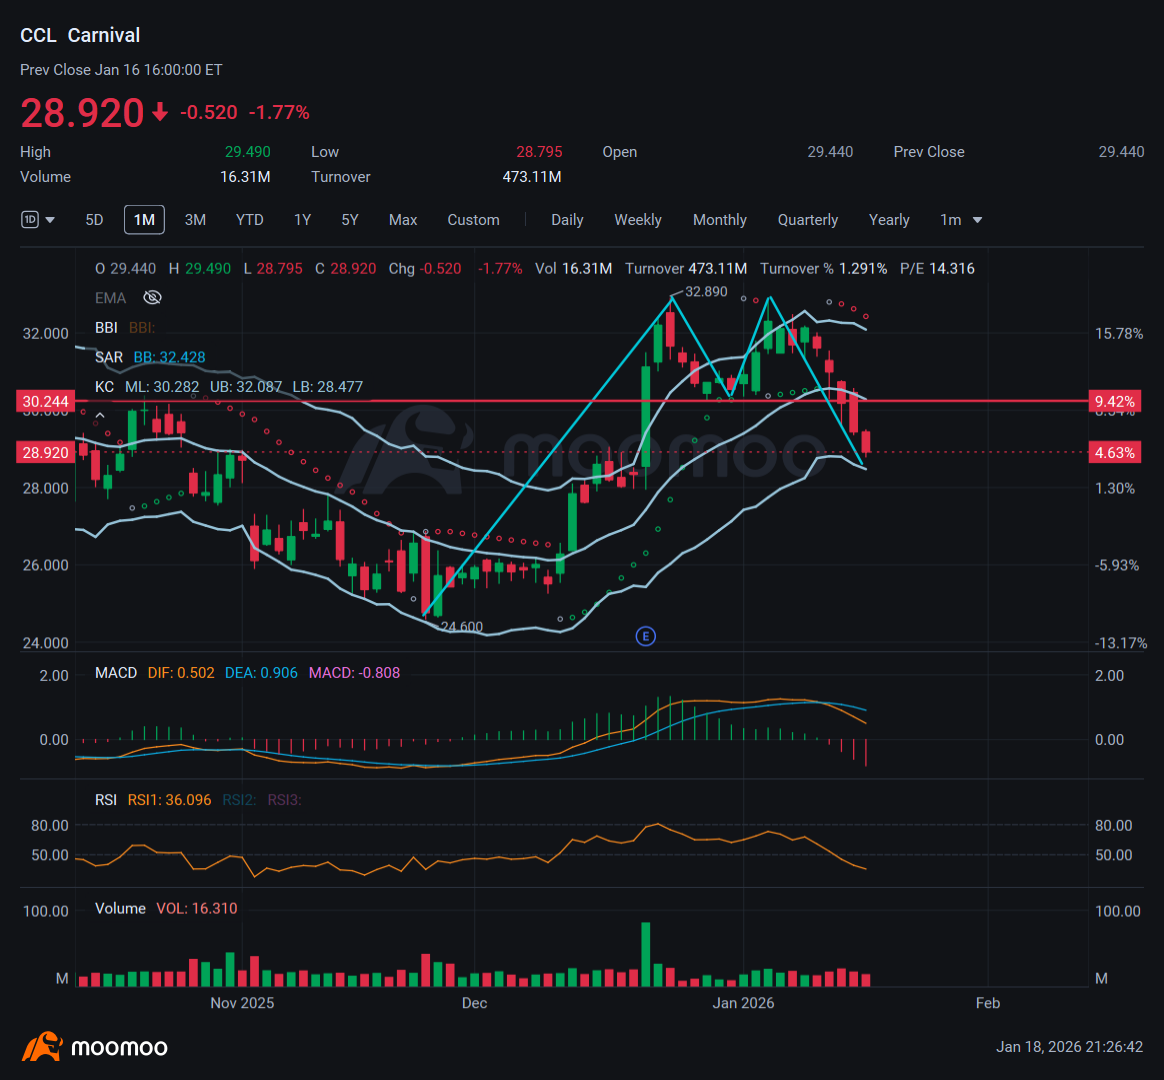
Task: Click the RSI1: 36.096 value
Action: 169,799
